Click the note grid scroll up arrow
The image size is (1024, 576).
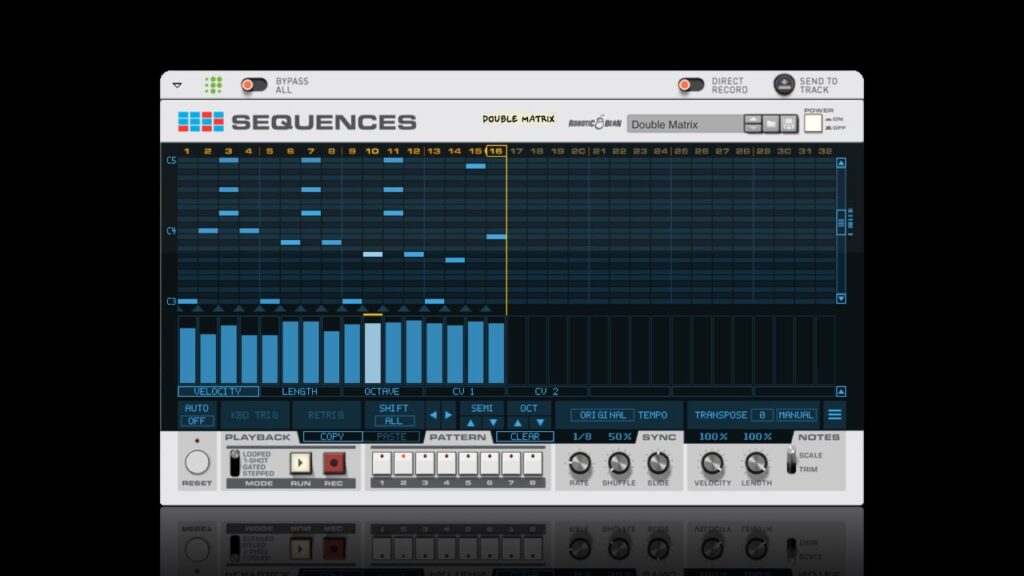coord(841,163)
